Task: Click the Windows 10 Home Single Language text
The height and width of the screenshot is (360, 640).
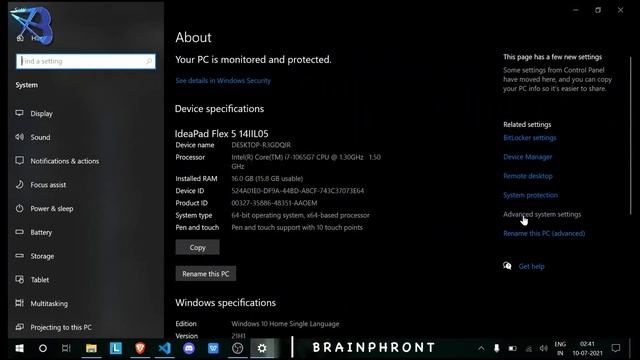Action: 285,324
